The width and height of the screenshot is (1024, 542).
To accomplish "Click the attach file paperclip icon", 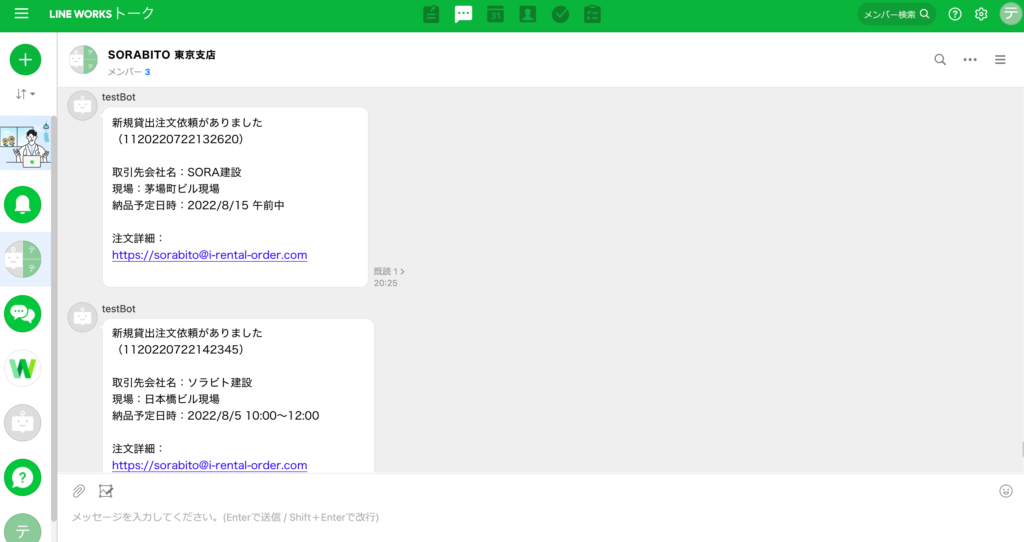I will tap(78, 491).
